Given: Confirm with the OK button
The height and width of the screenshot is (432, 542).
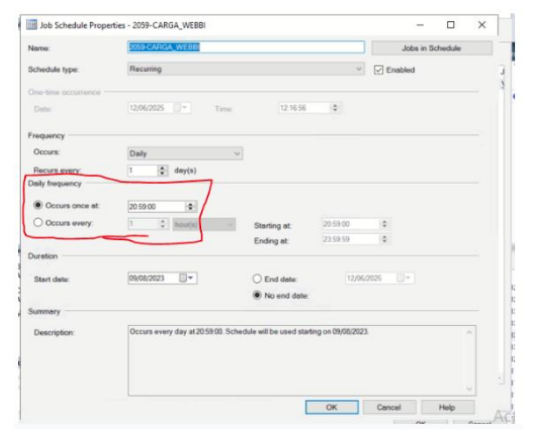Looking at the screenshot, I should 331,407.
